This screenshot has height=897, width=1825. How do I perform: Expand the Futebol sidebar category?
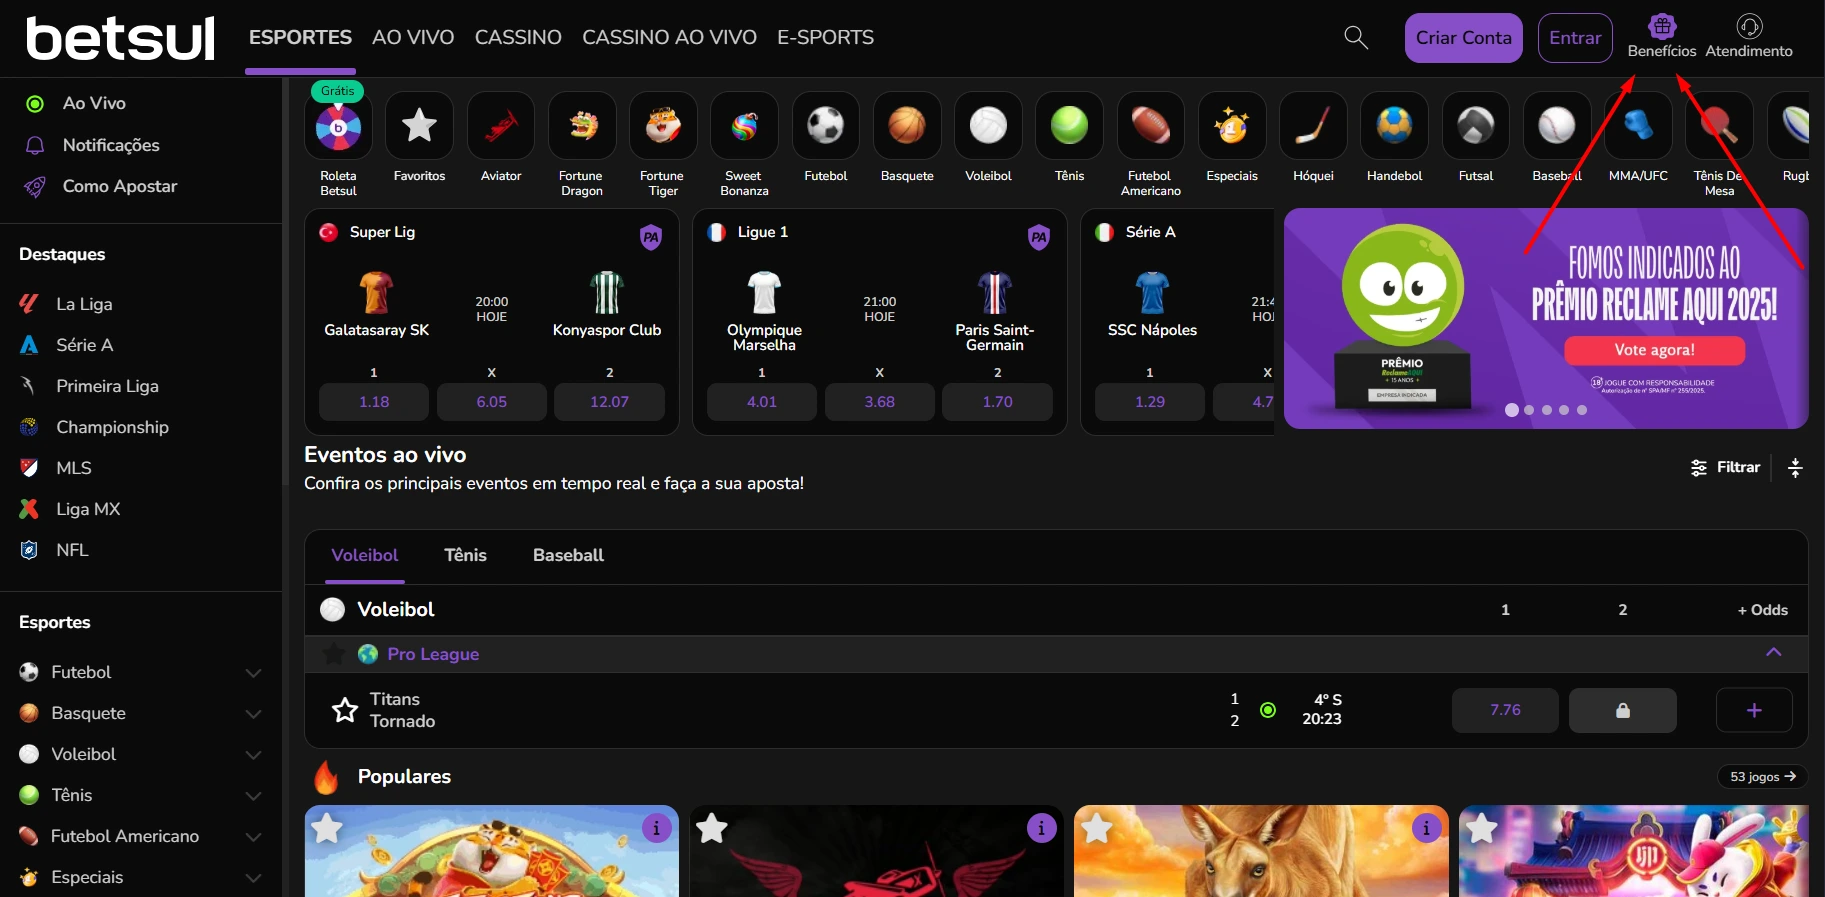click(x=254, y=673)
